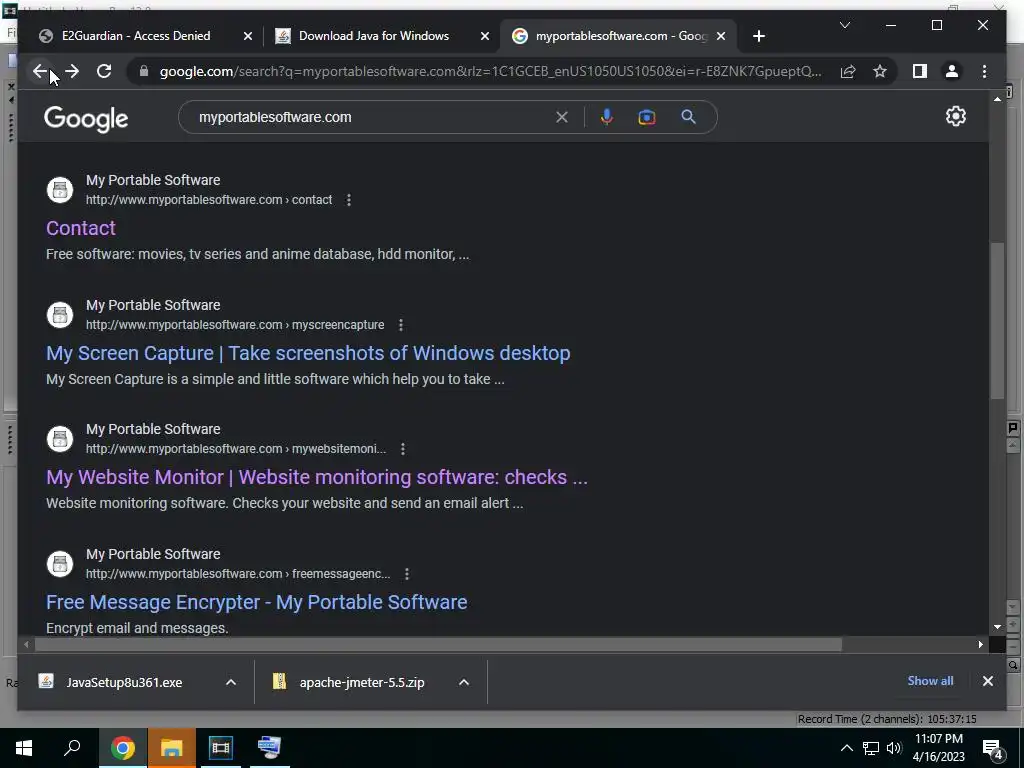The height and width of the screenshot is (768, 1024).
Task: Show hidden system tray icons
Action: (x=846, y=748)
